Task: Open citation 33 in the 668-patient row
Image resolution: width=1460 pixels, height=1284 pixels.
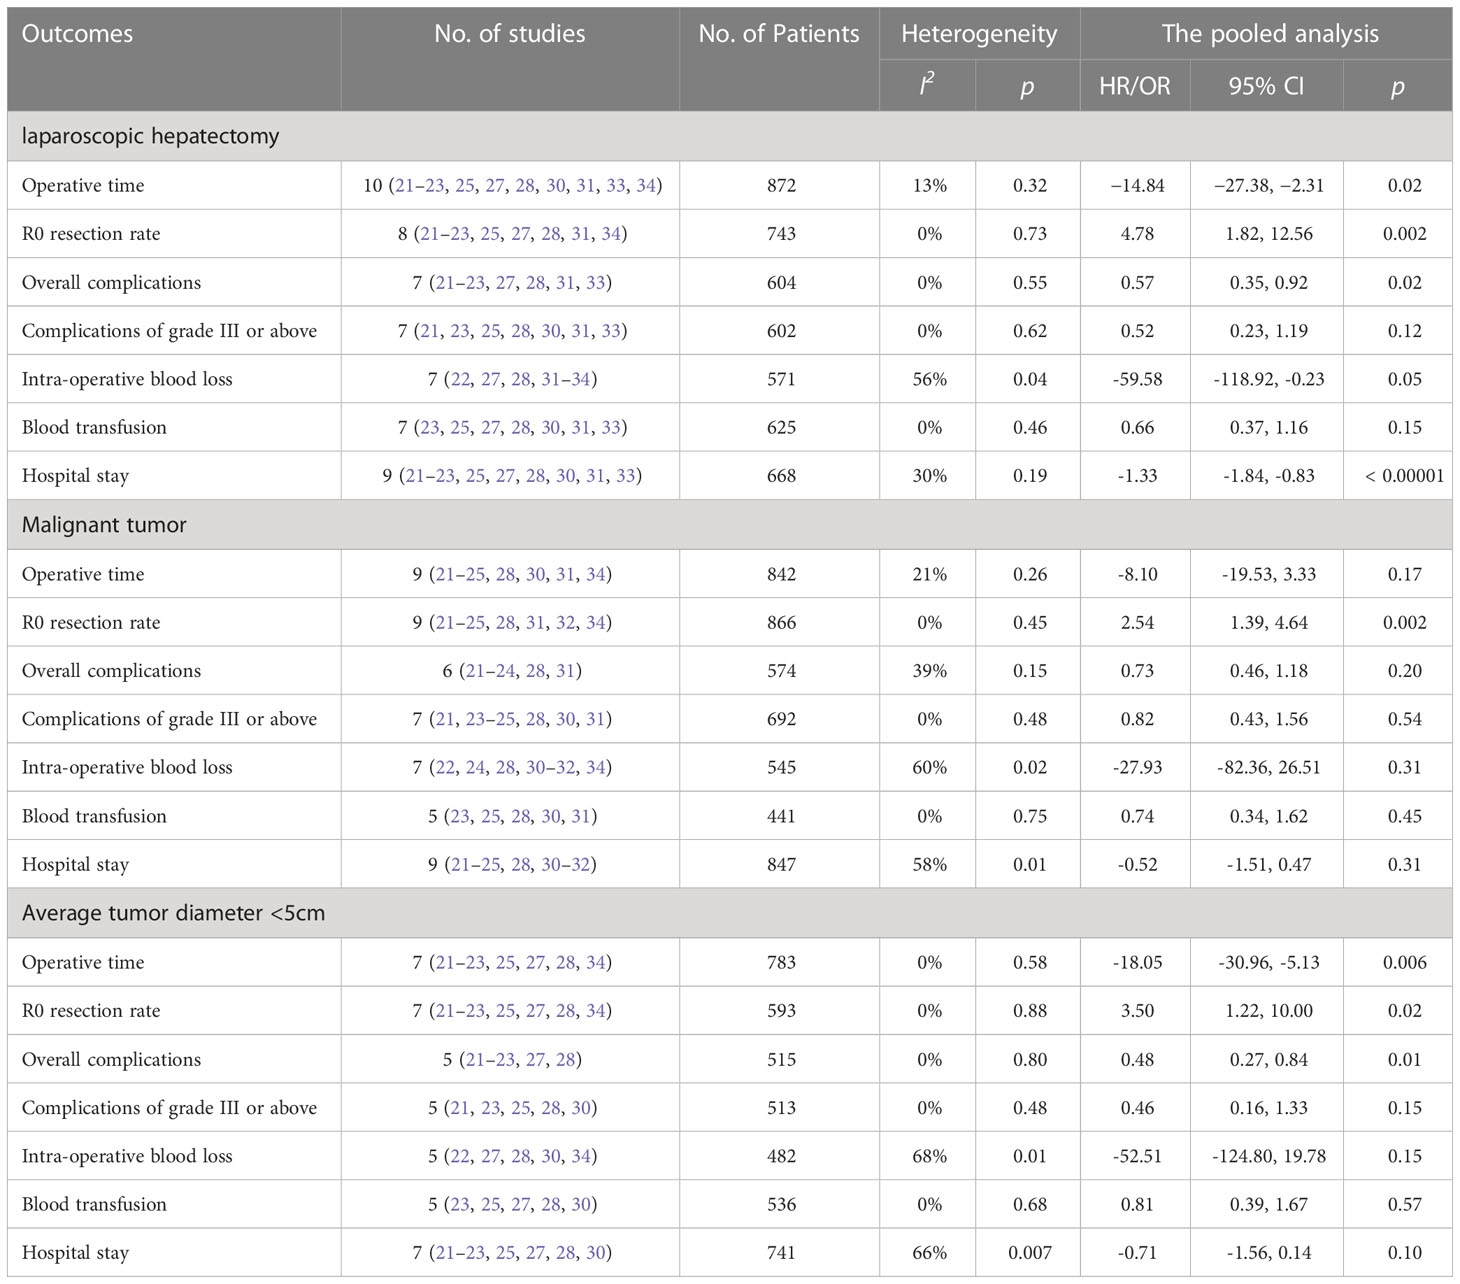Action: 626,476
